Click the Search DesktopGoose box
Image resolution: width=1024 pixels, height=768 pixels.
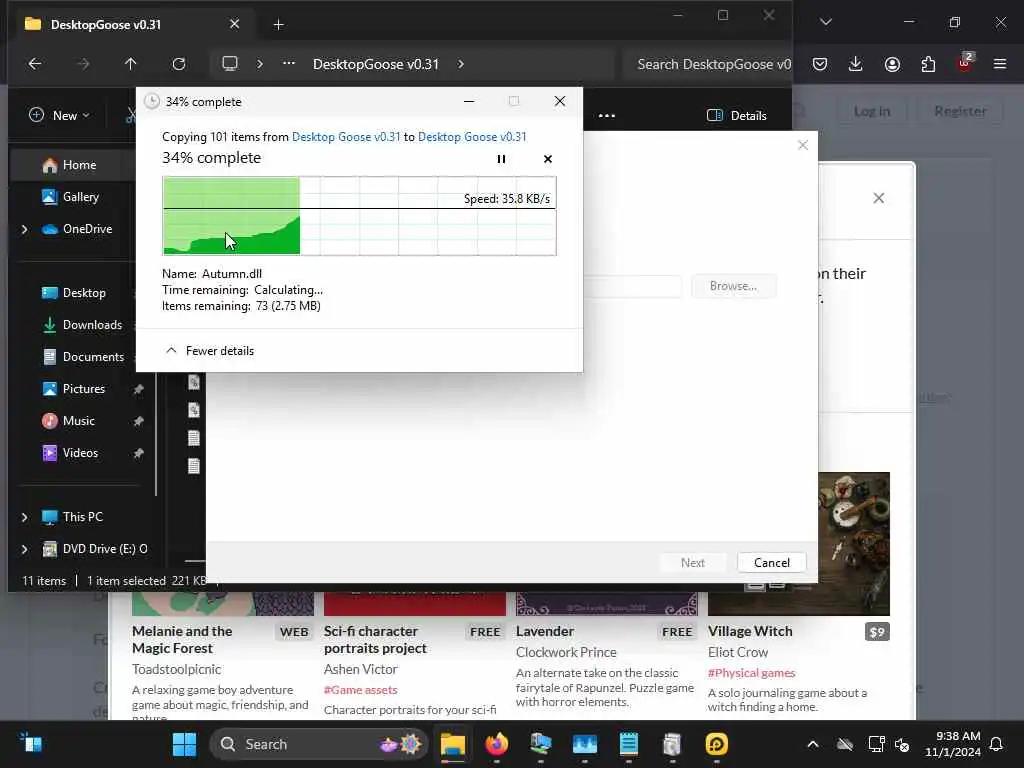708,64
